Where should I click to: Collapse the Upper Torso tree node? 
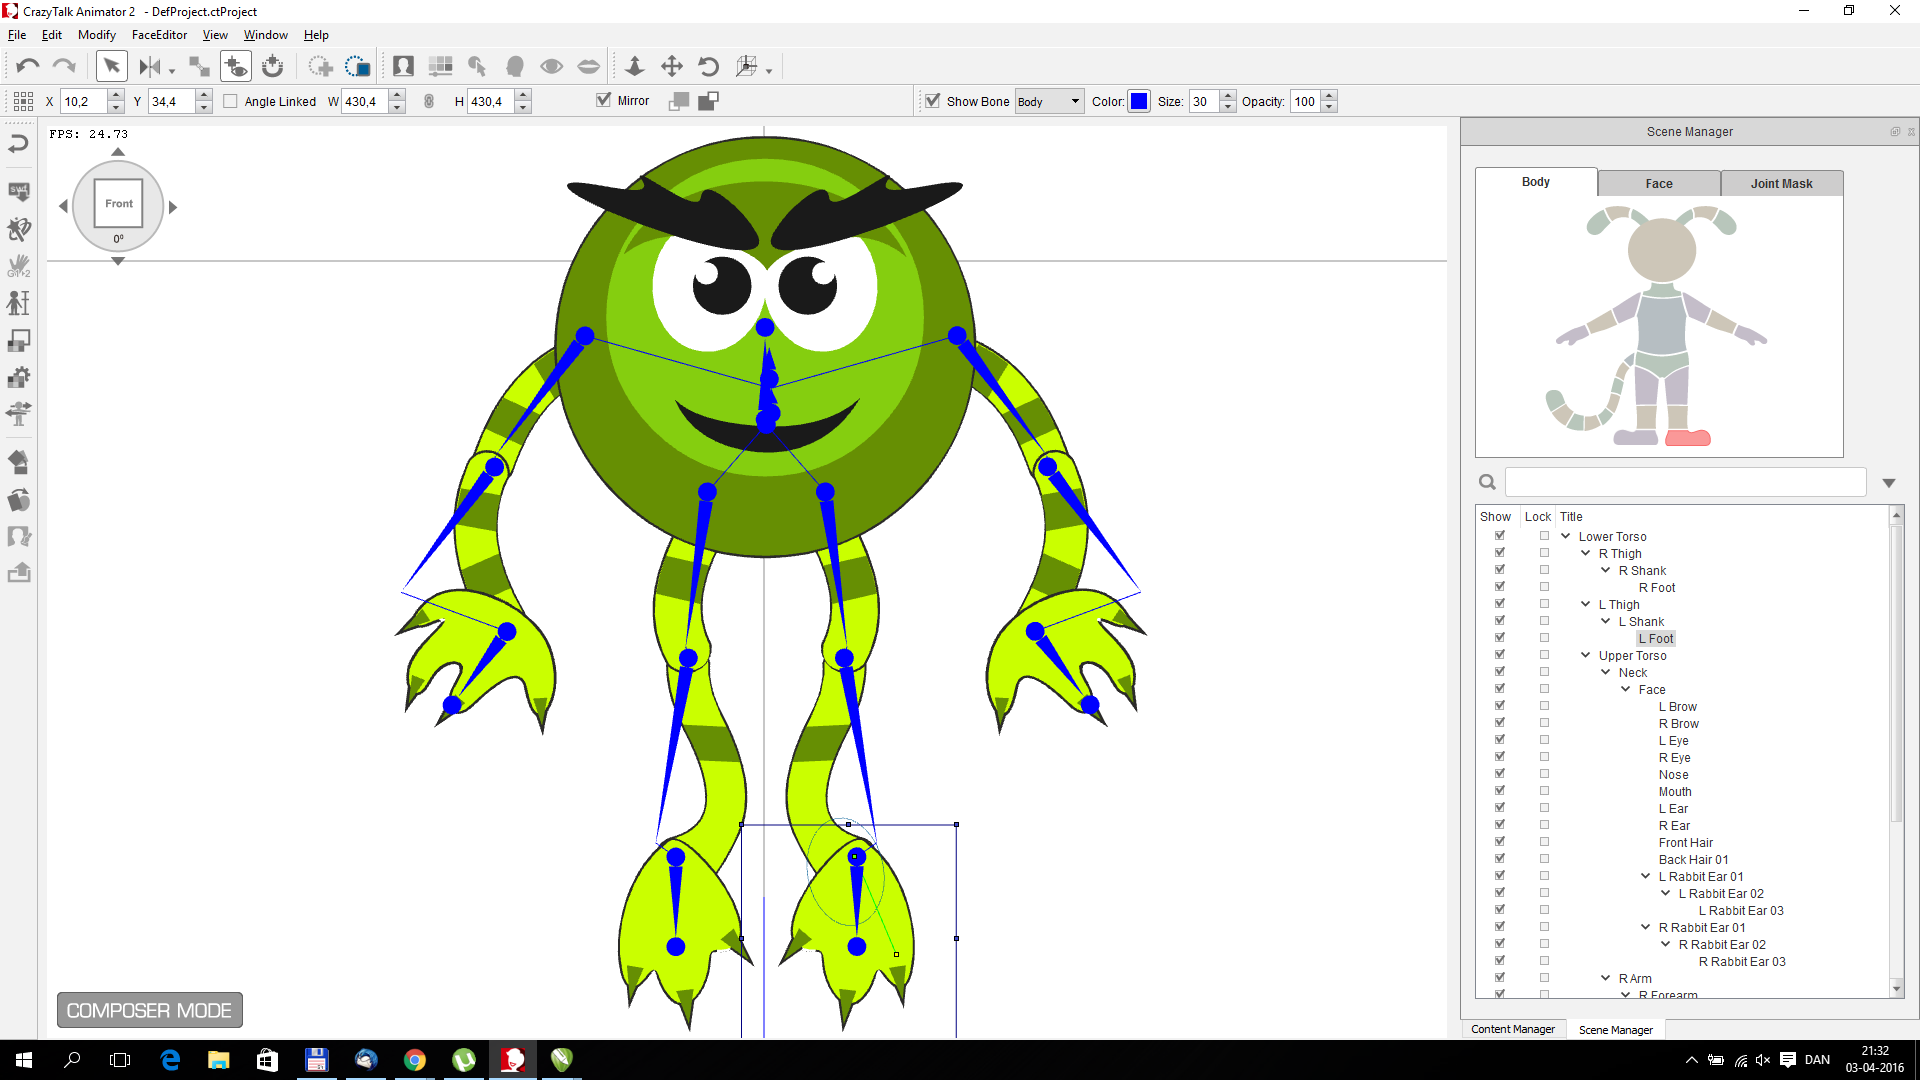click(x=1585, y=655)
